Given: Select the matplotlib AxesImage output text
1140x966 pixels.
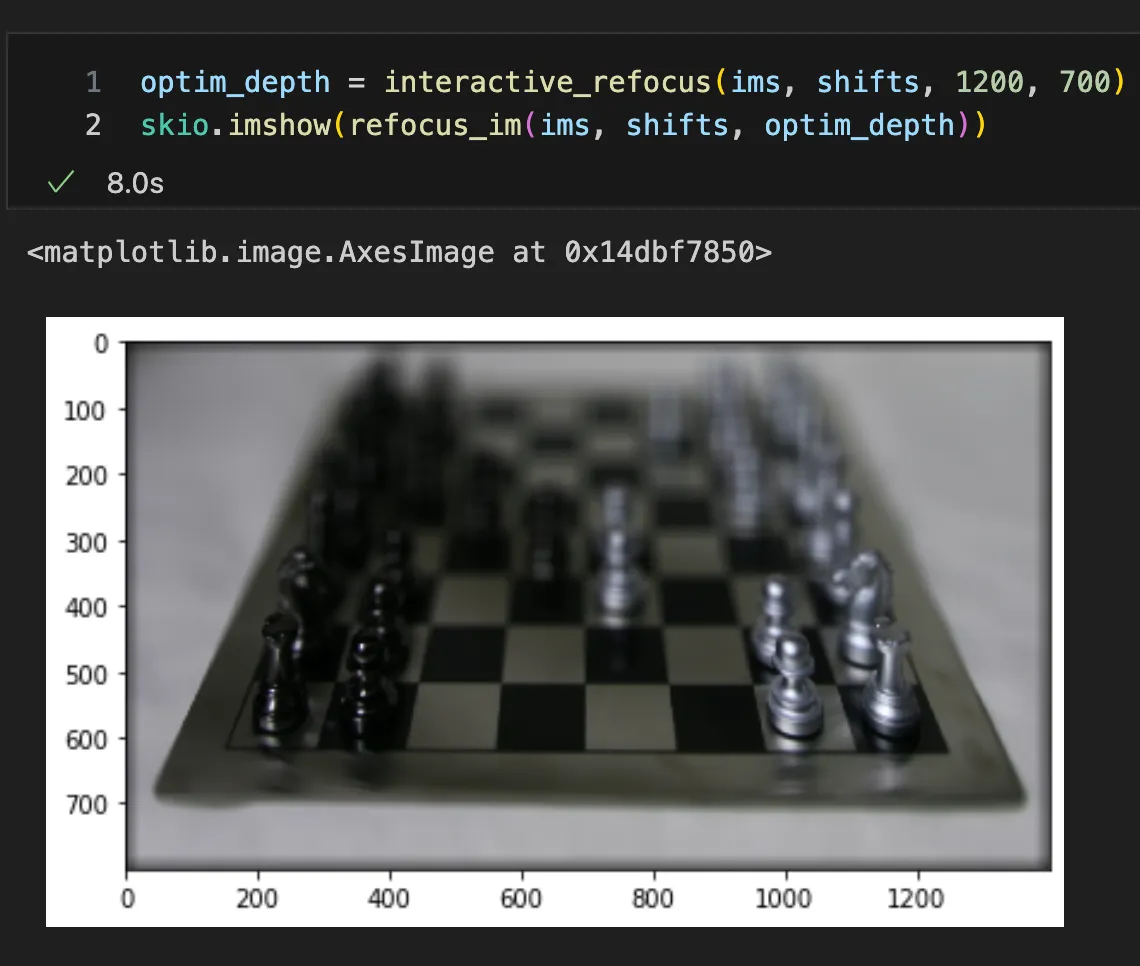Looking at the screenshot, I should pos(399,252).
